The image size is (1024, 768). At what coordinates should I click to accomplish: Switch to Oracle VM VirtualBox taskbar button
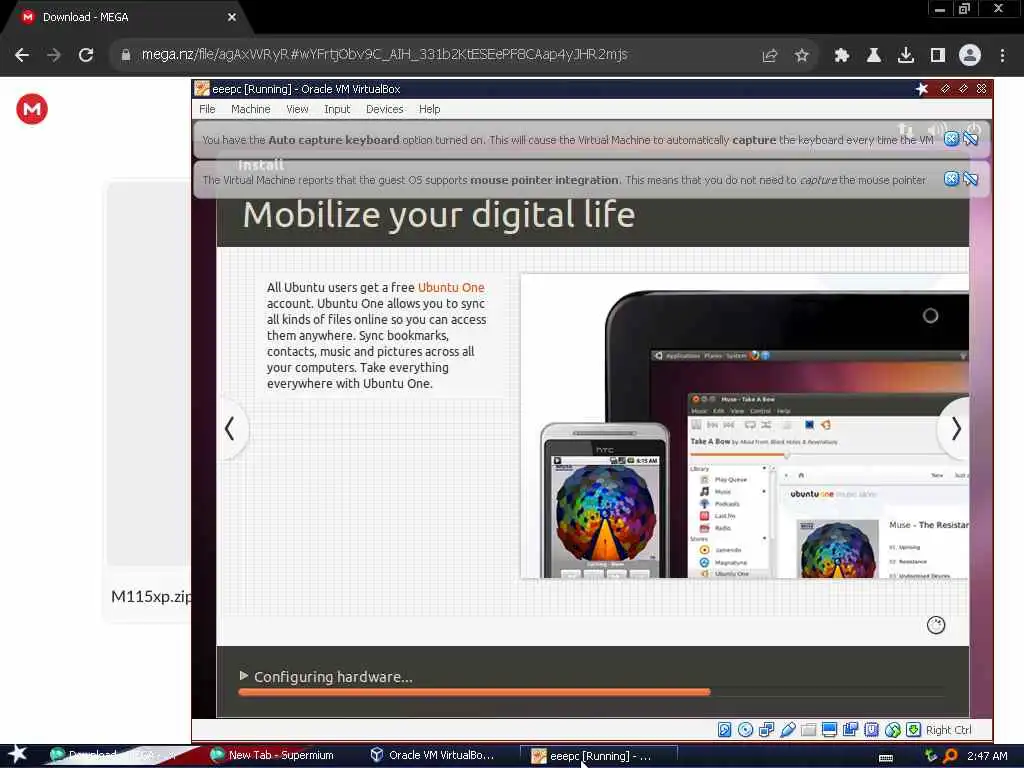432,755
